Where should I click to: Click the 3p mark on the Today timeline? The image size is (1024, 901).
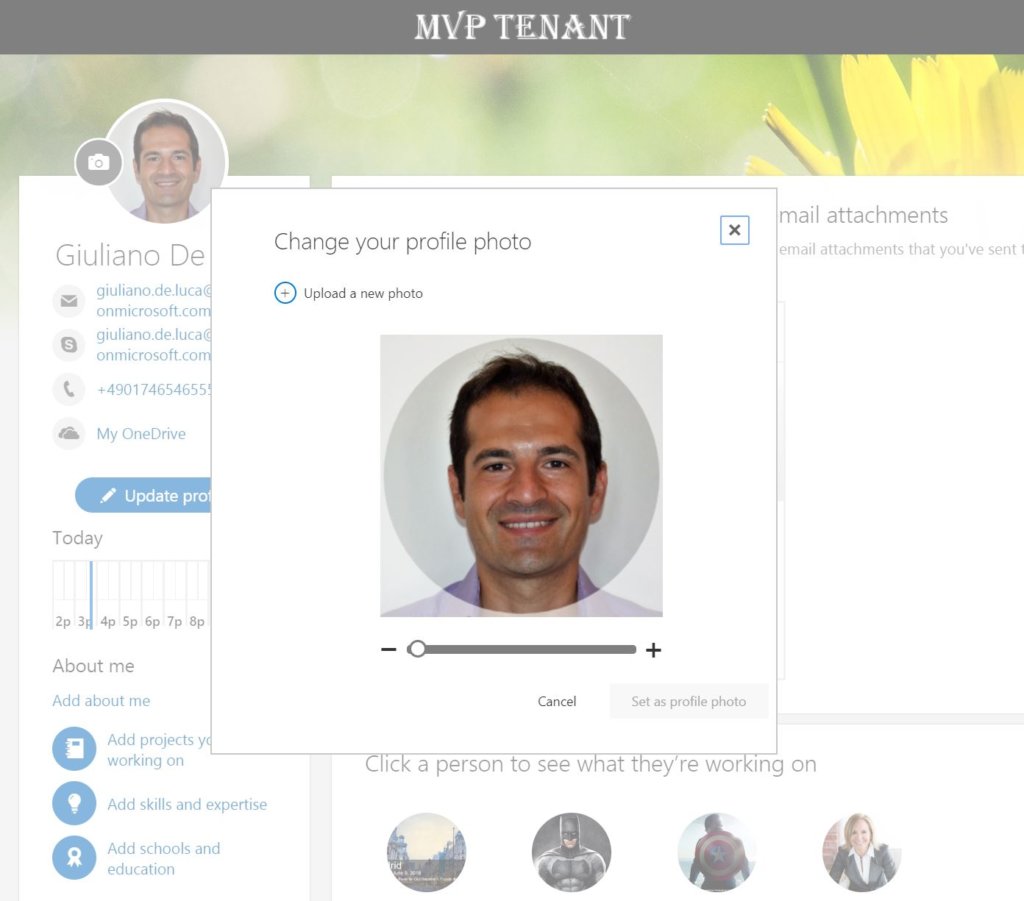coord(84,621)
